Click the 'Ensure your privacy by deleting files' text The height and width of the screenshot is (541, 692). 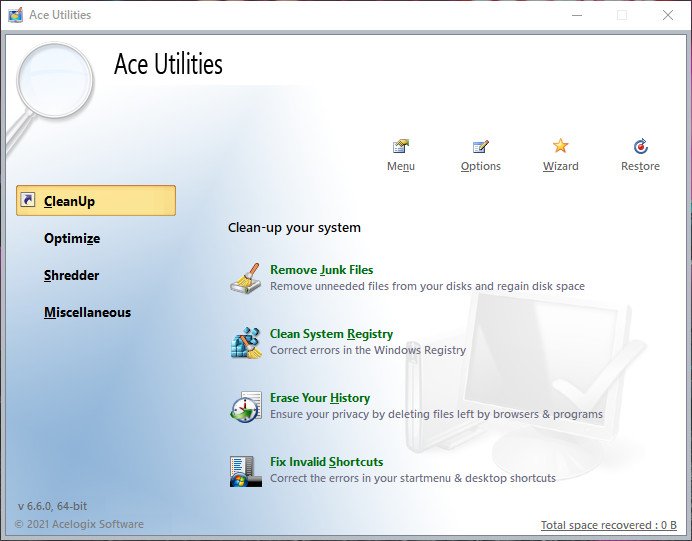[436, 414]
